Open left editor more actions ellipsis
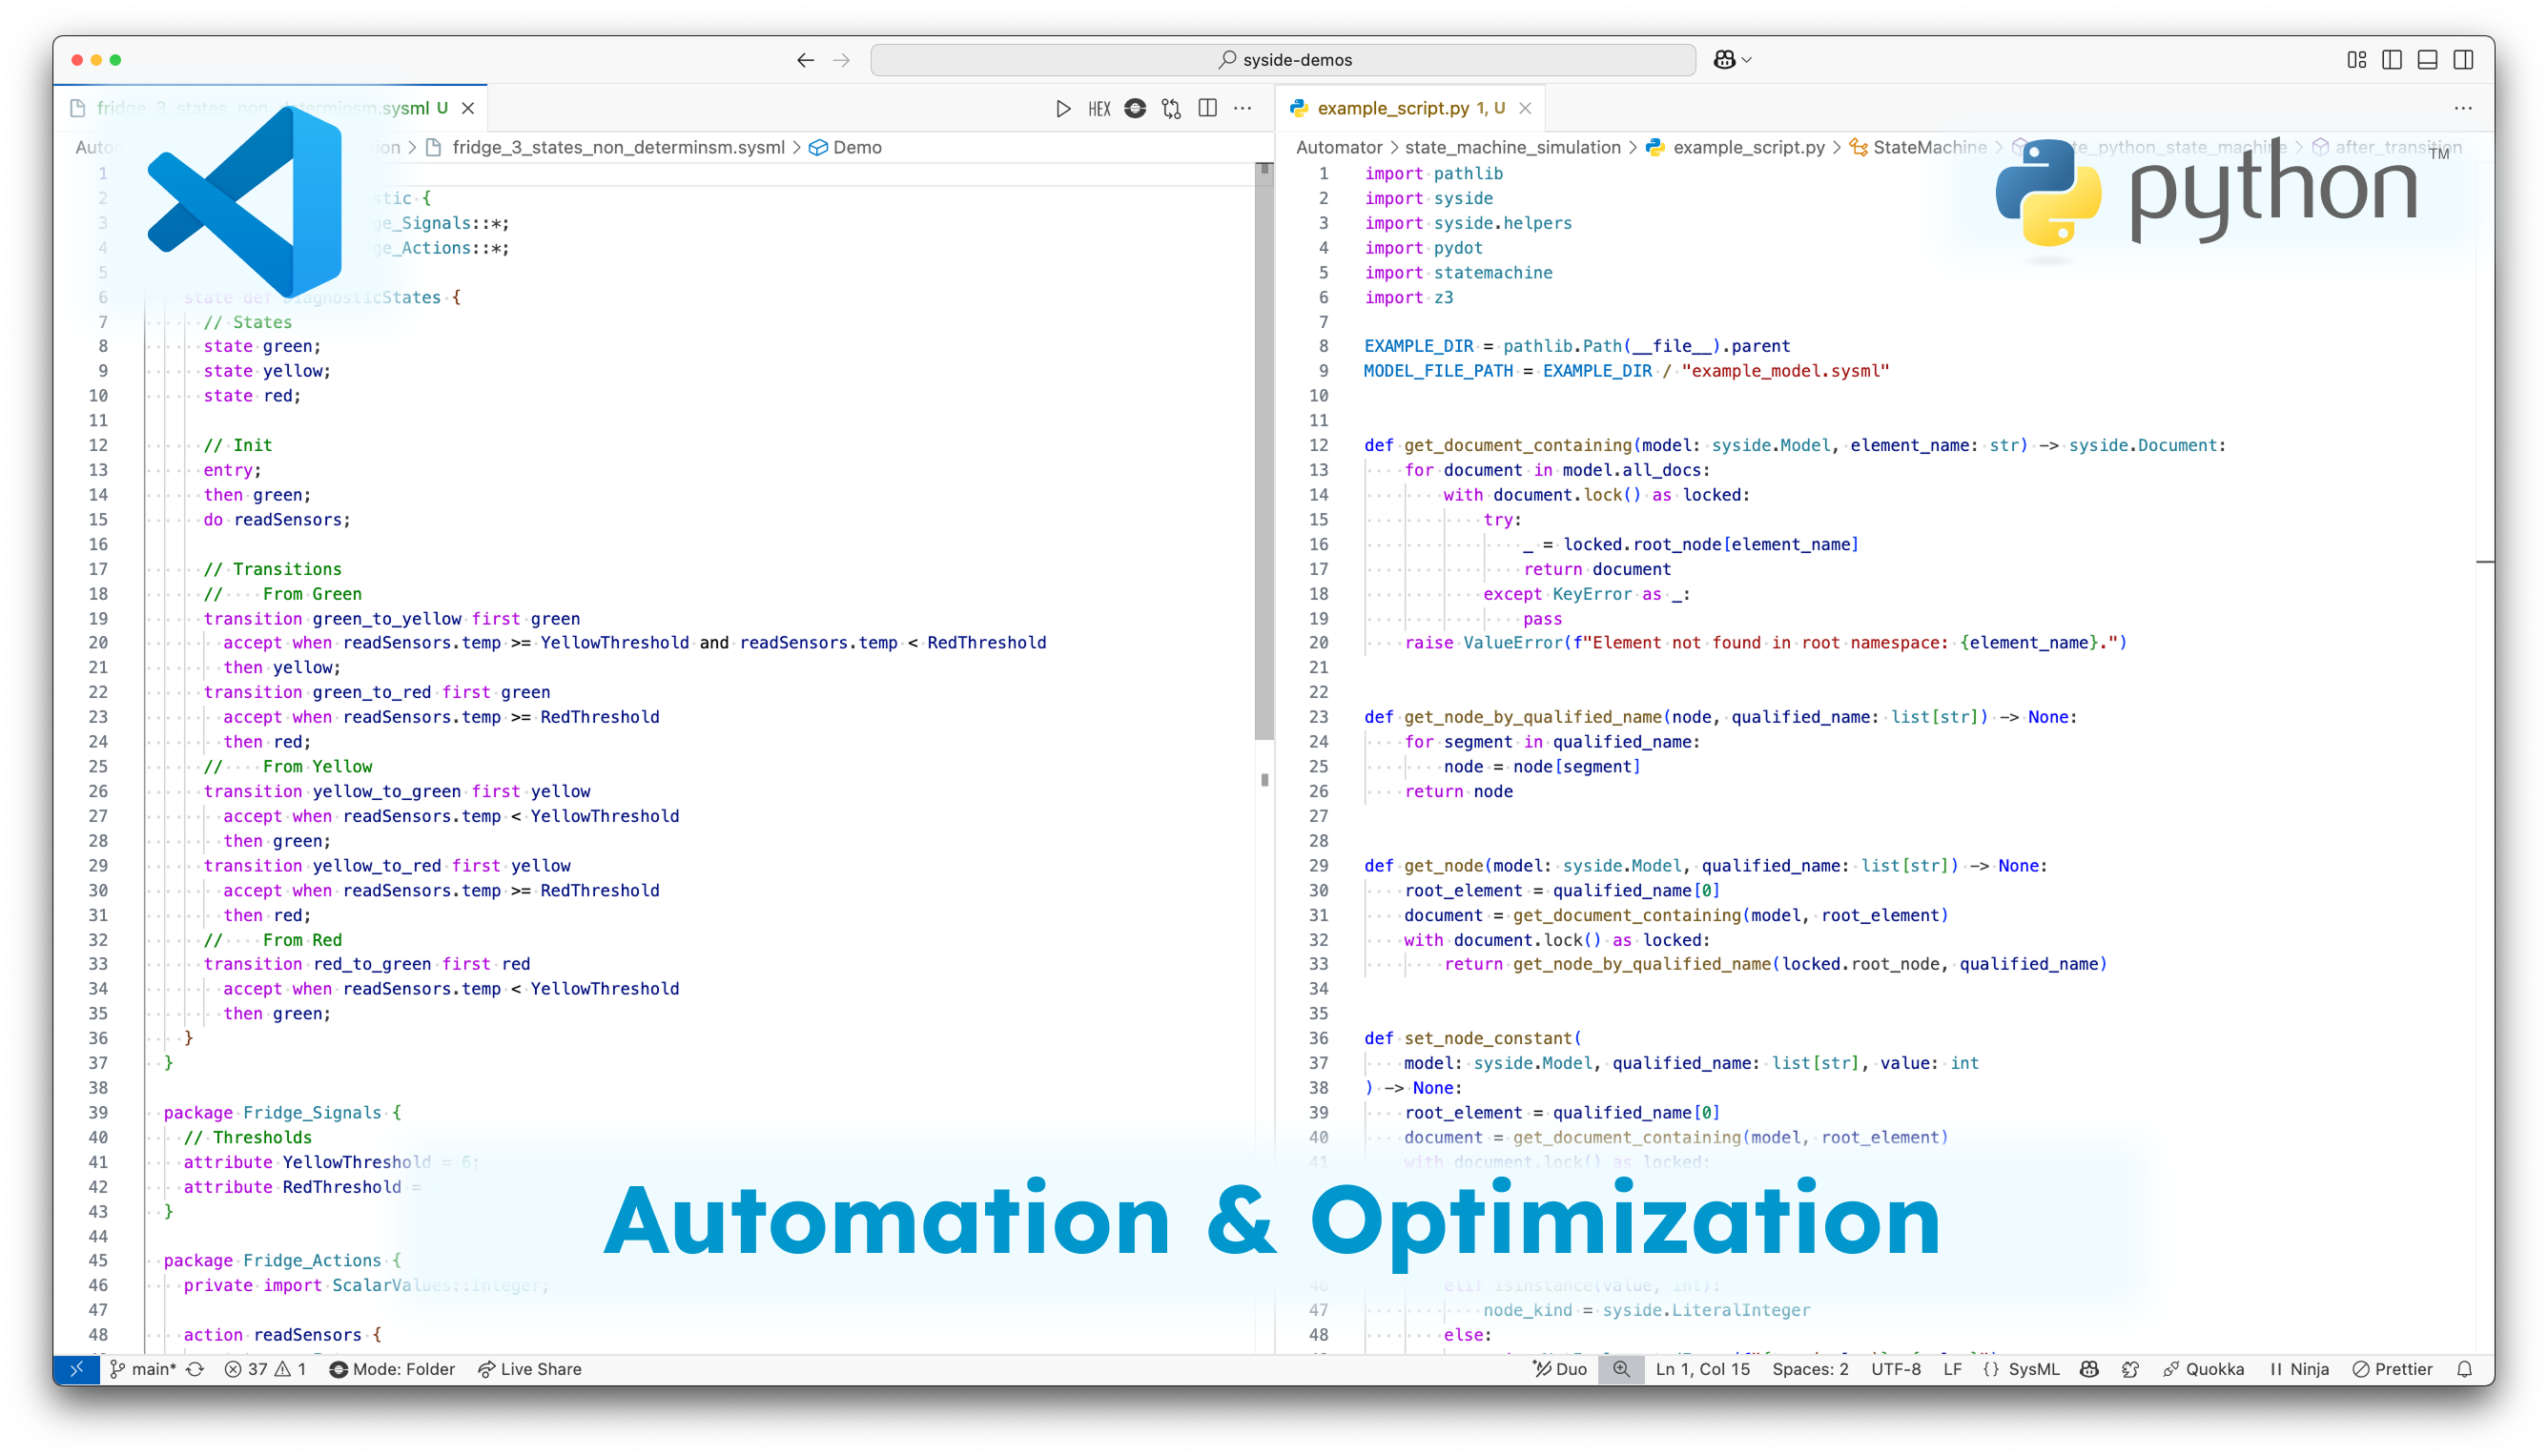 (x=1243, y=108)
